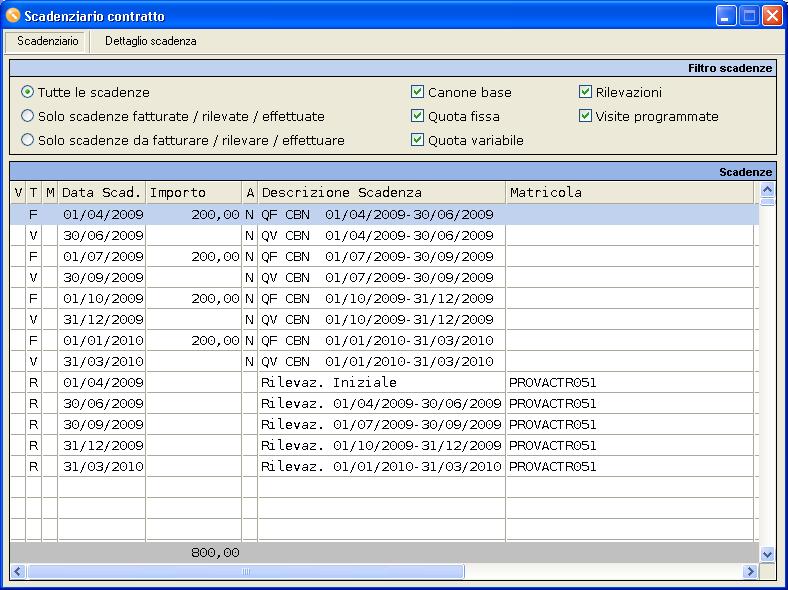Image resolution: width=788 pixels, height=590 pixels.
Task: Switch to the Scadenziario tab
Action: point(48,41)
